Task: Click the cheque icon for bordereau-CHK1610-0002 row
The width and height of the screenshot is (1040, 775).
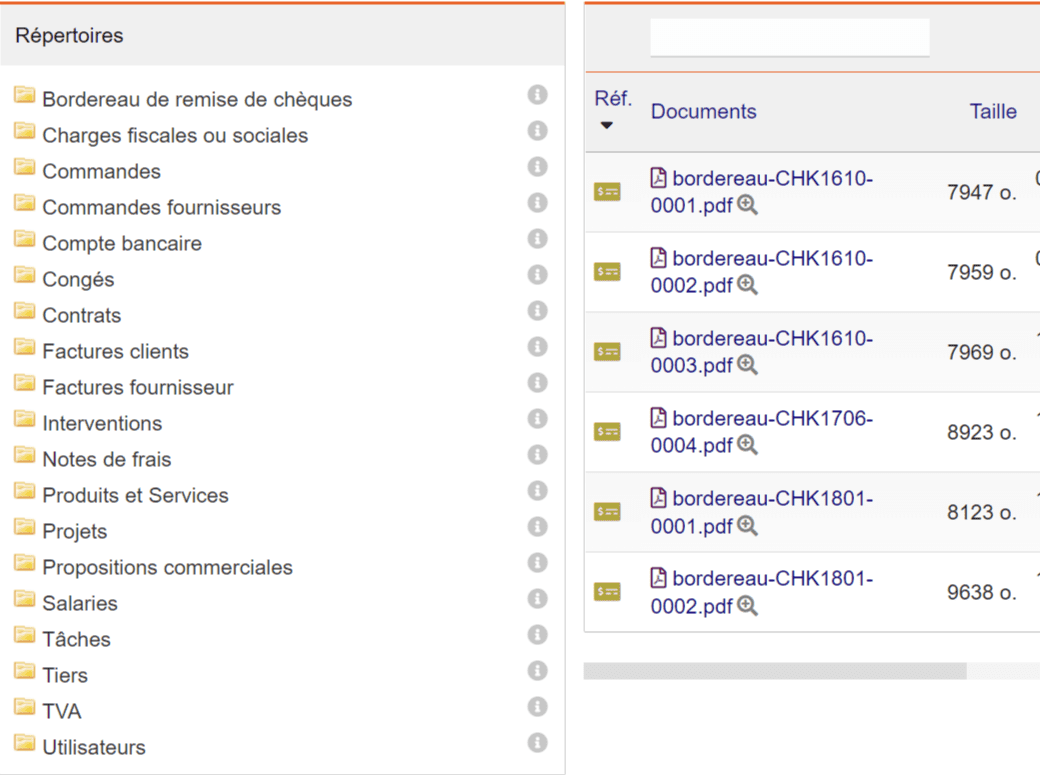Action: (x=607, y=272)
